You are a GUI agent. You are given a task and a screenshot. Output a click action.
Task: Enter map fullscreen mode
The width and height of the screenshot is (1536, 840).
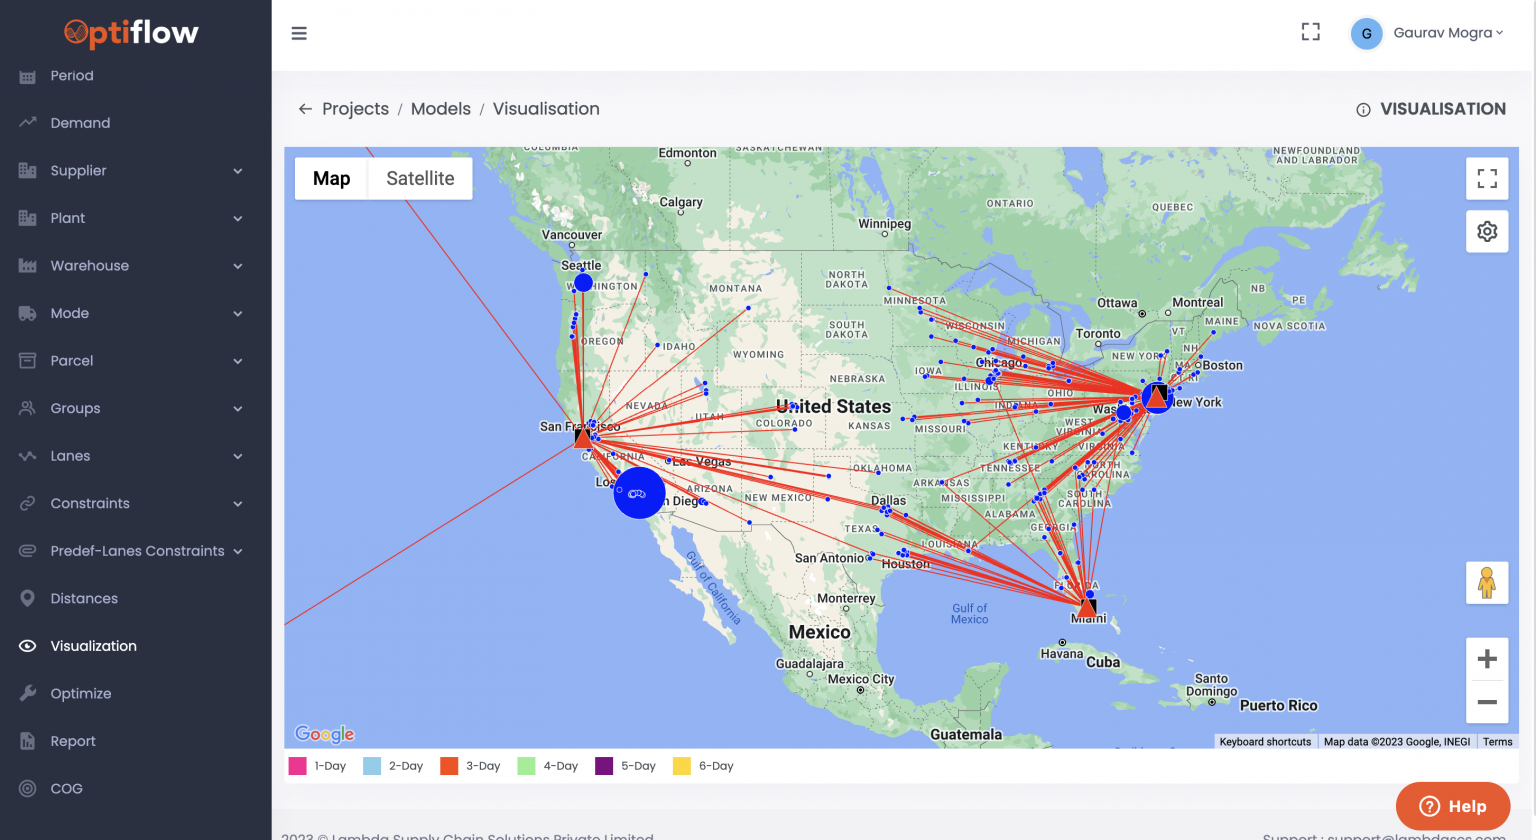[1487, 178]
